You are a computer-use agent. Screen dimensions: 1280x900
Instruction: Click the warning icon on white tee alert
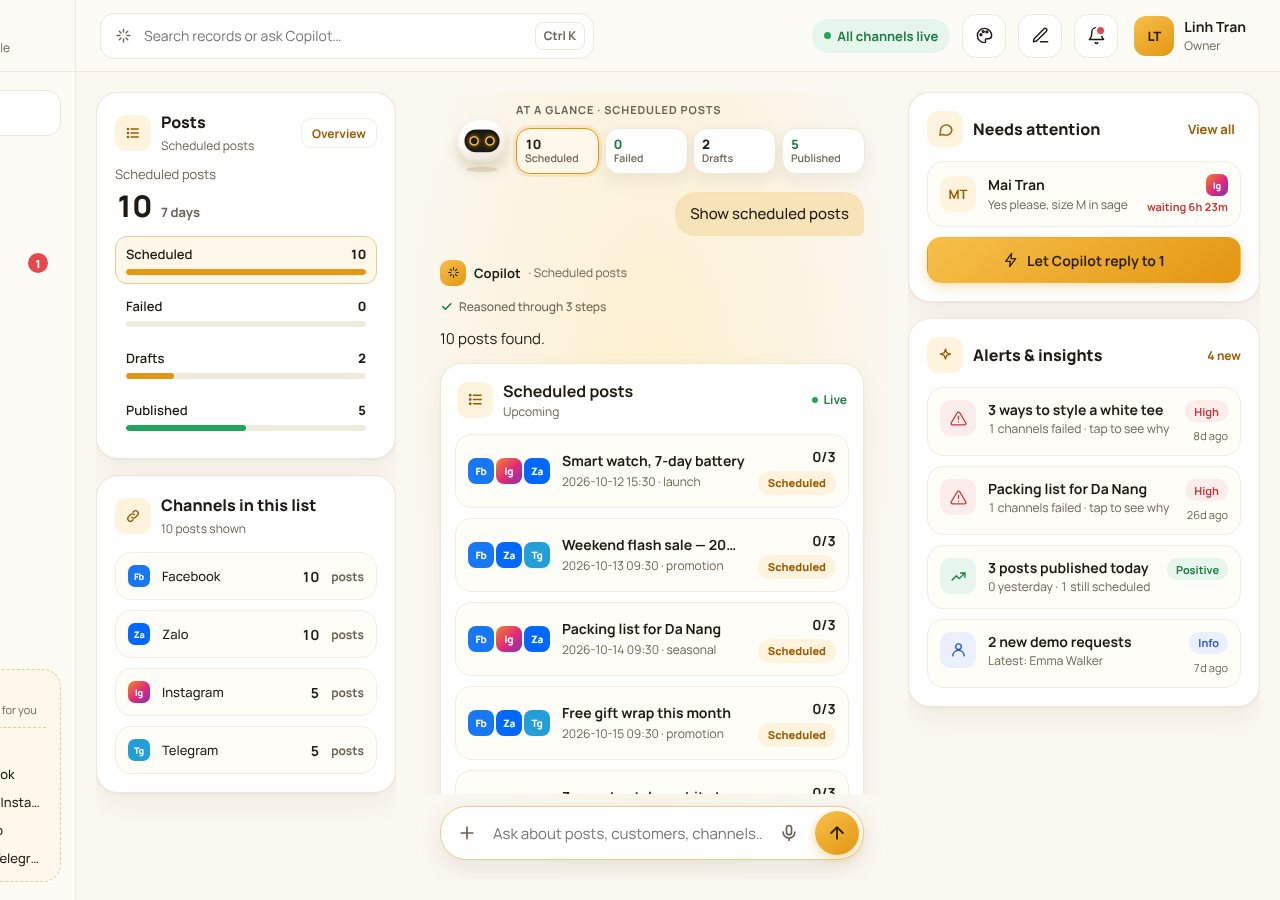click(958, 419)
